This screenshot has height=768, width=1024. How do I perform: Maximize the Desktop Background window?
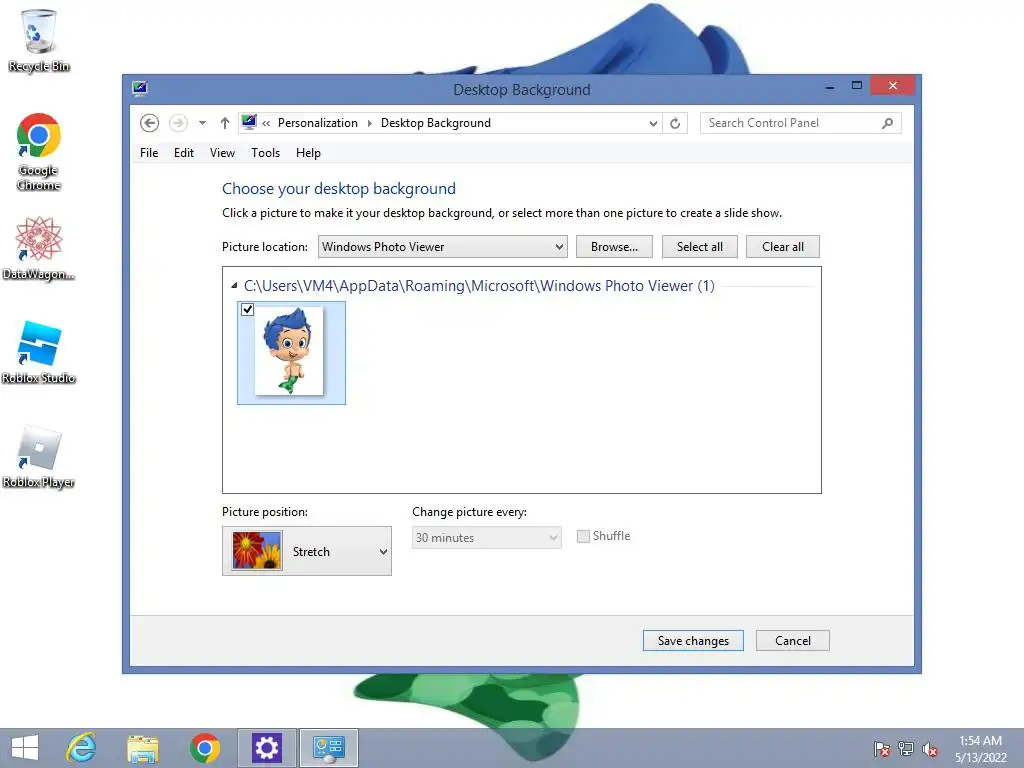857,86
